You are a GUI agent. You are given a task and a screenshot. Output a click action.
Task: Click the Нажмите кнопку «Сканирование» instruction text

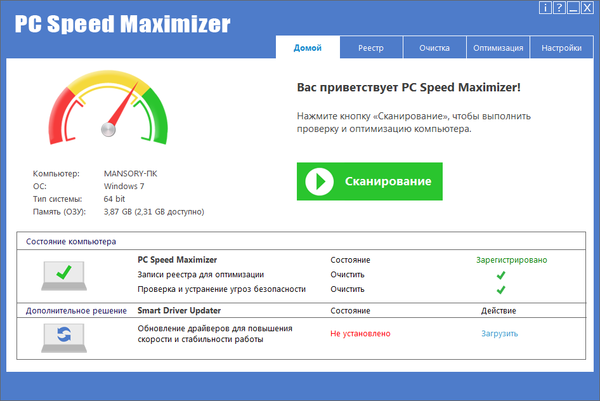414,122
